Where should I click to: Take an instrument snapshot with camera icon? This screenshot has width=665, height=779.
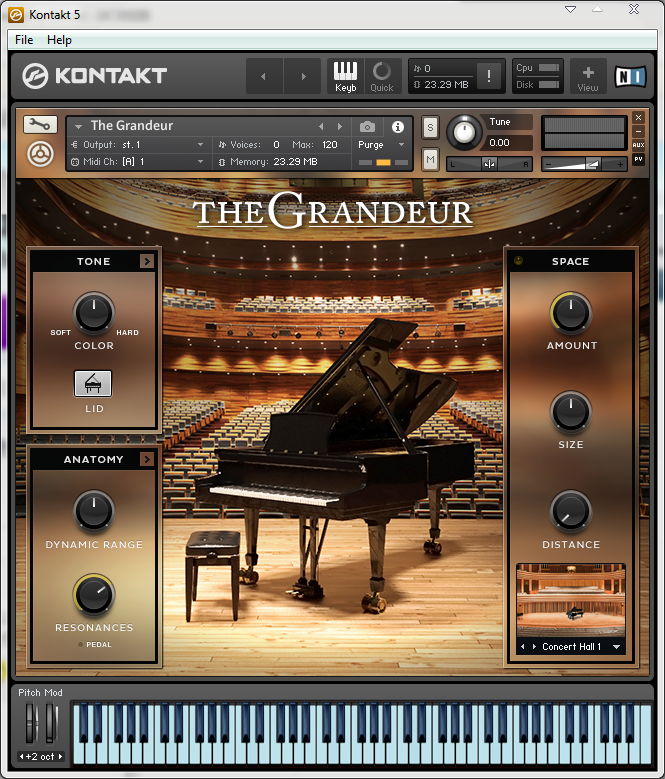(x=367, y=127)
